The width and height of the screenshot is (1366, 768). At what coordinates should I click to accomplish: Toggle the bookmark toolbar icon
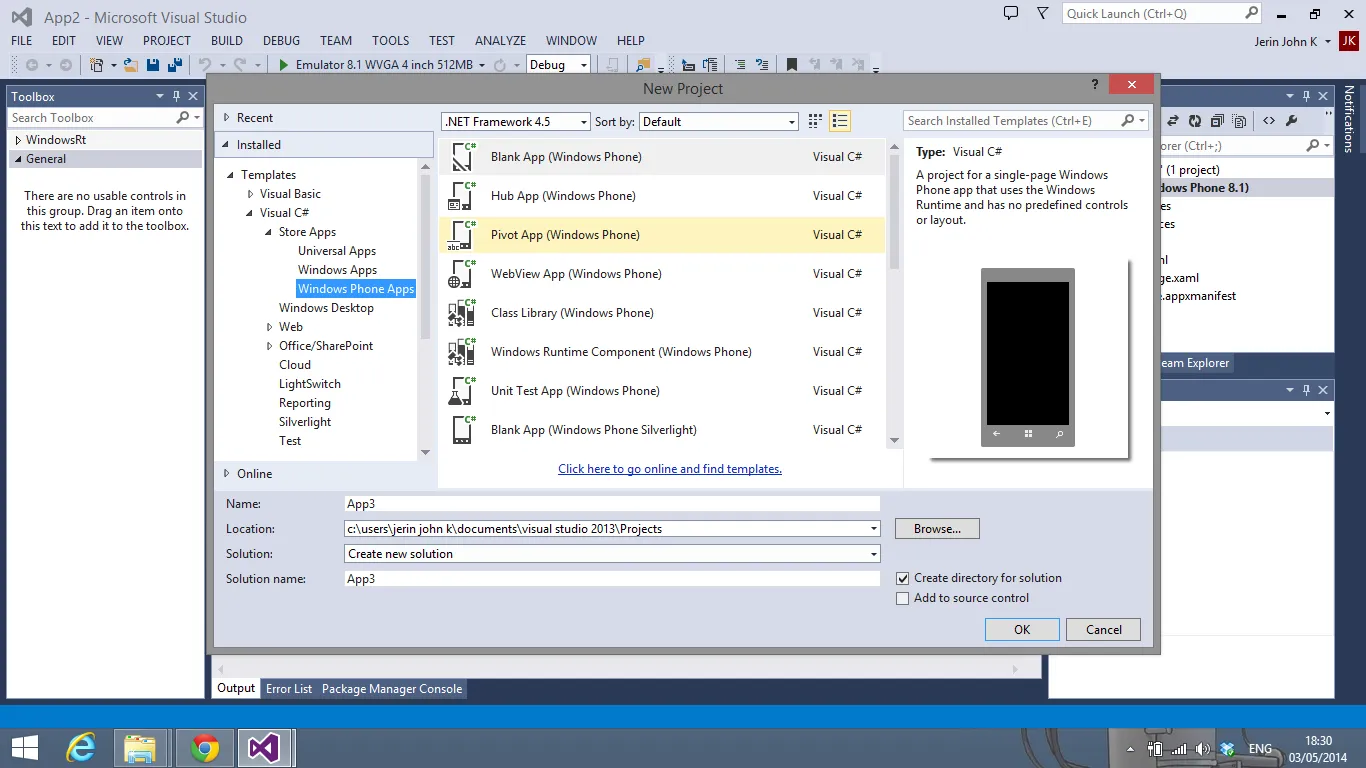[792, 65]
